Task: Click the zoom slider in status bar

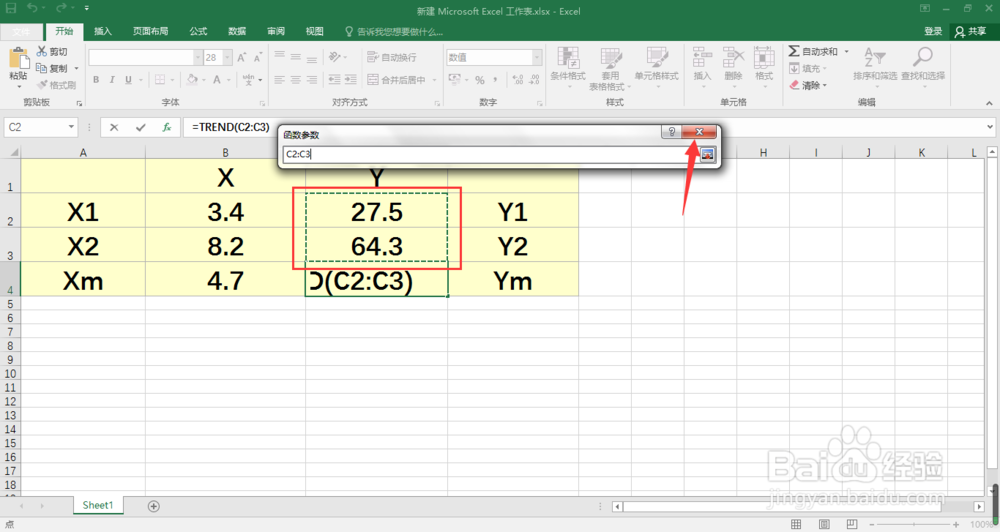Action: [913, 524]
